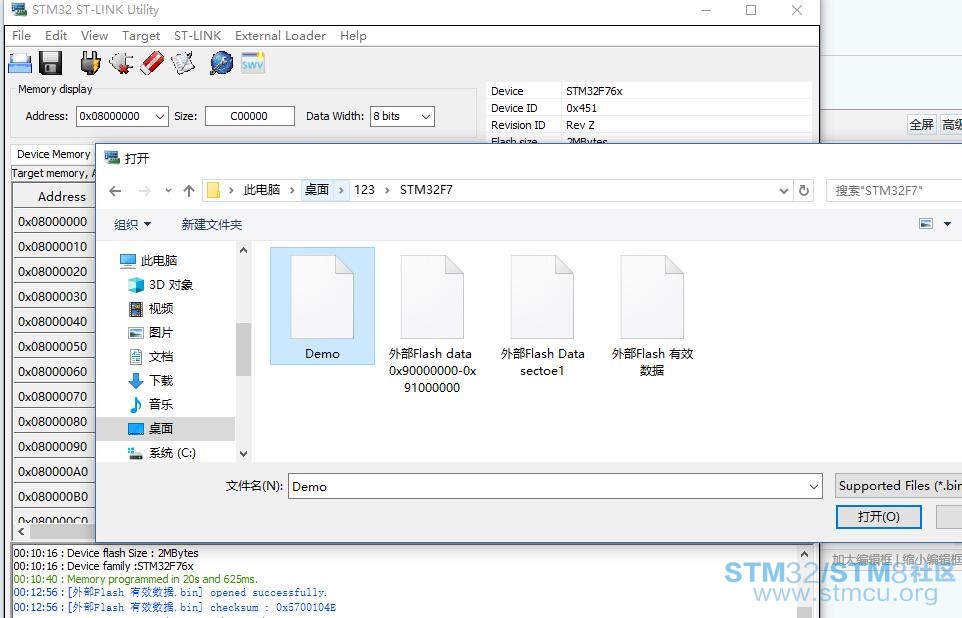Image resolution: width=962 pixels, height=618 pixels.
Task: Navigate to 123 breadcrumb folder
Action: pos(364,190)
